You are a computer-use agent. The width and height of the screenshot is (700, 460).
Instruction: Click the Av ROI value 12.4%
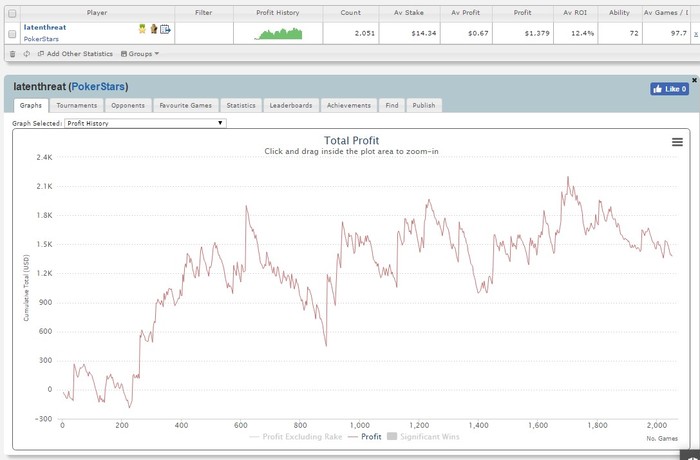tap(583, 33)
